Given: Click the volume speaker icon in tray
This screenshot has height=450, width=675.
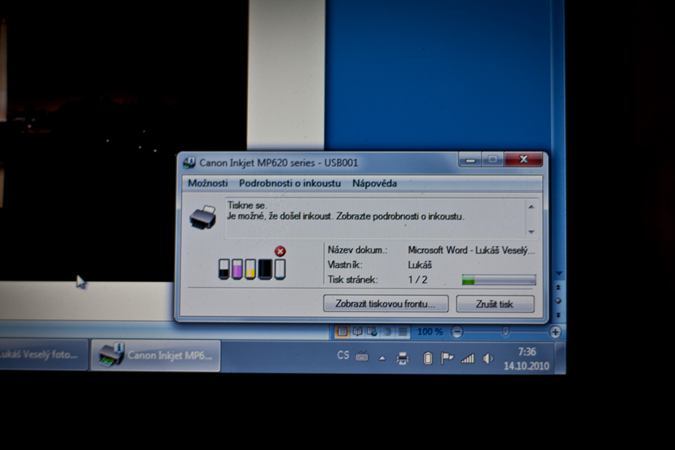Looking at the screenshot, I should (488, 358).
